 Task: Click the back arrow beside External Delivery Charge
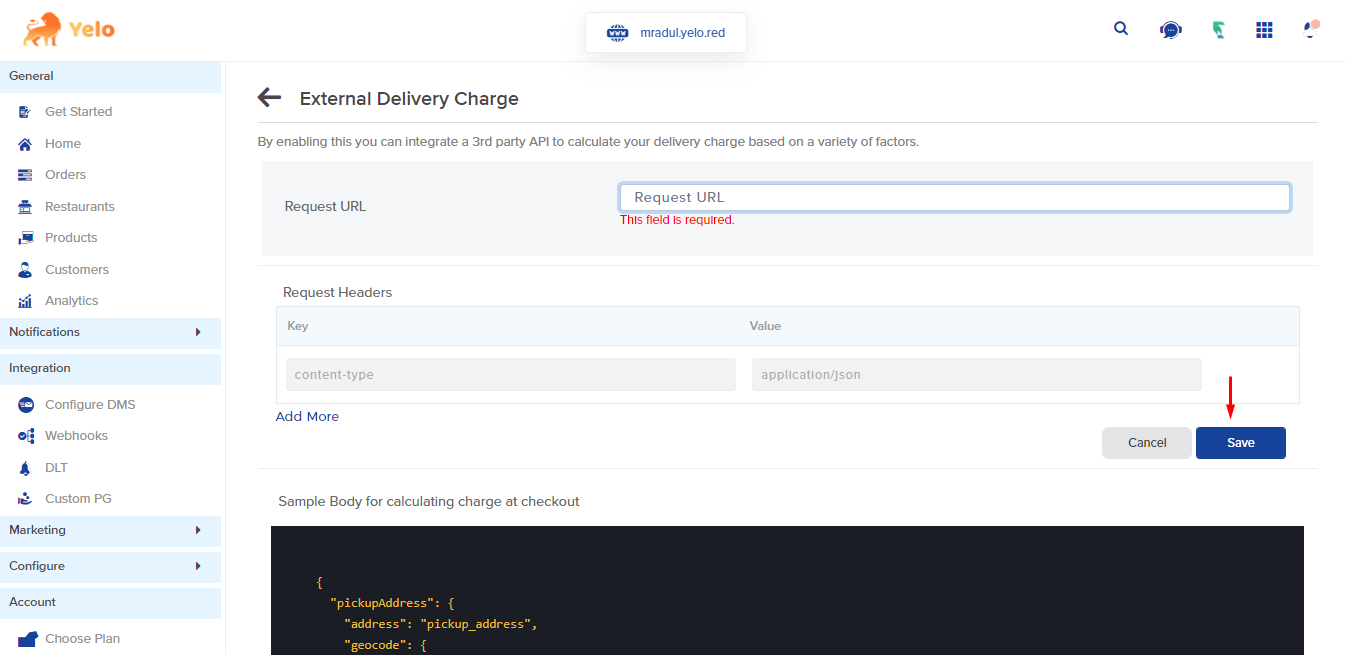(x=269, y=97)
